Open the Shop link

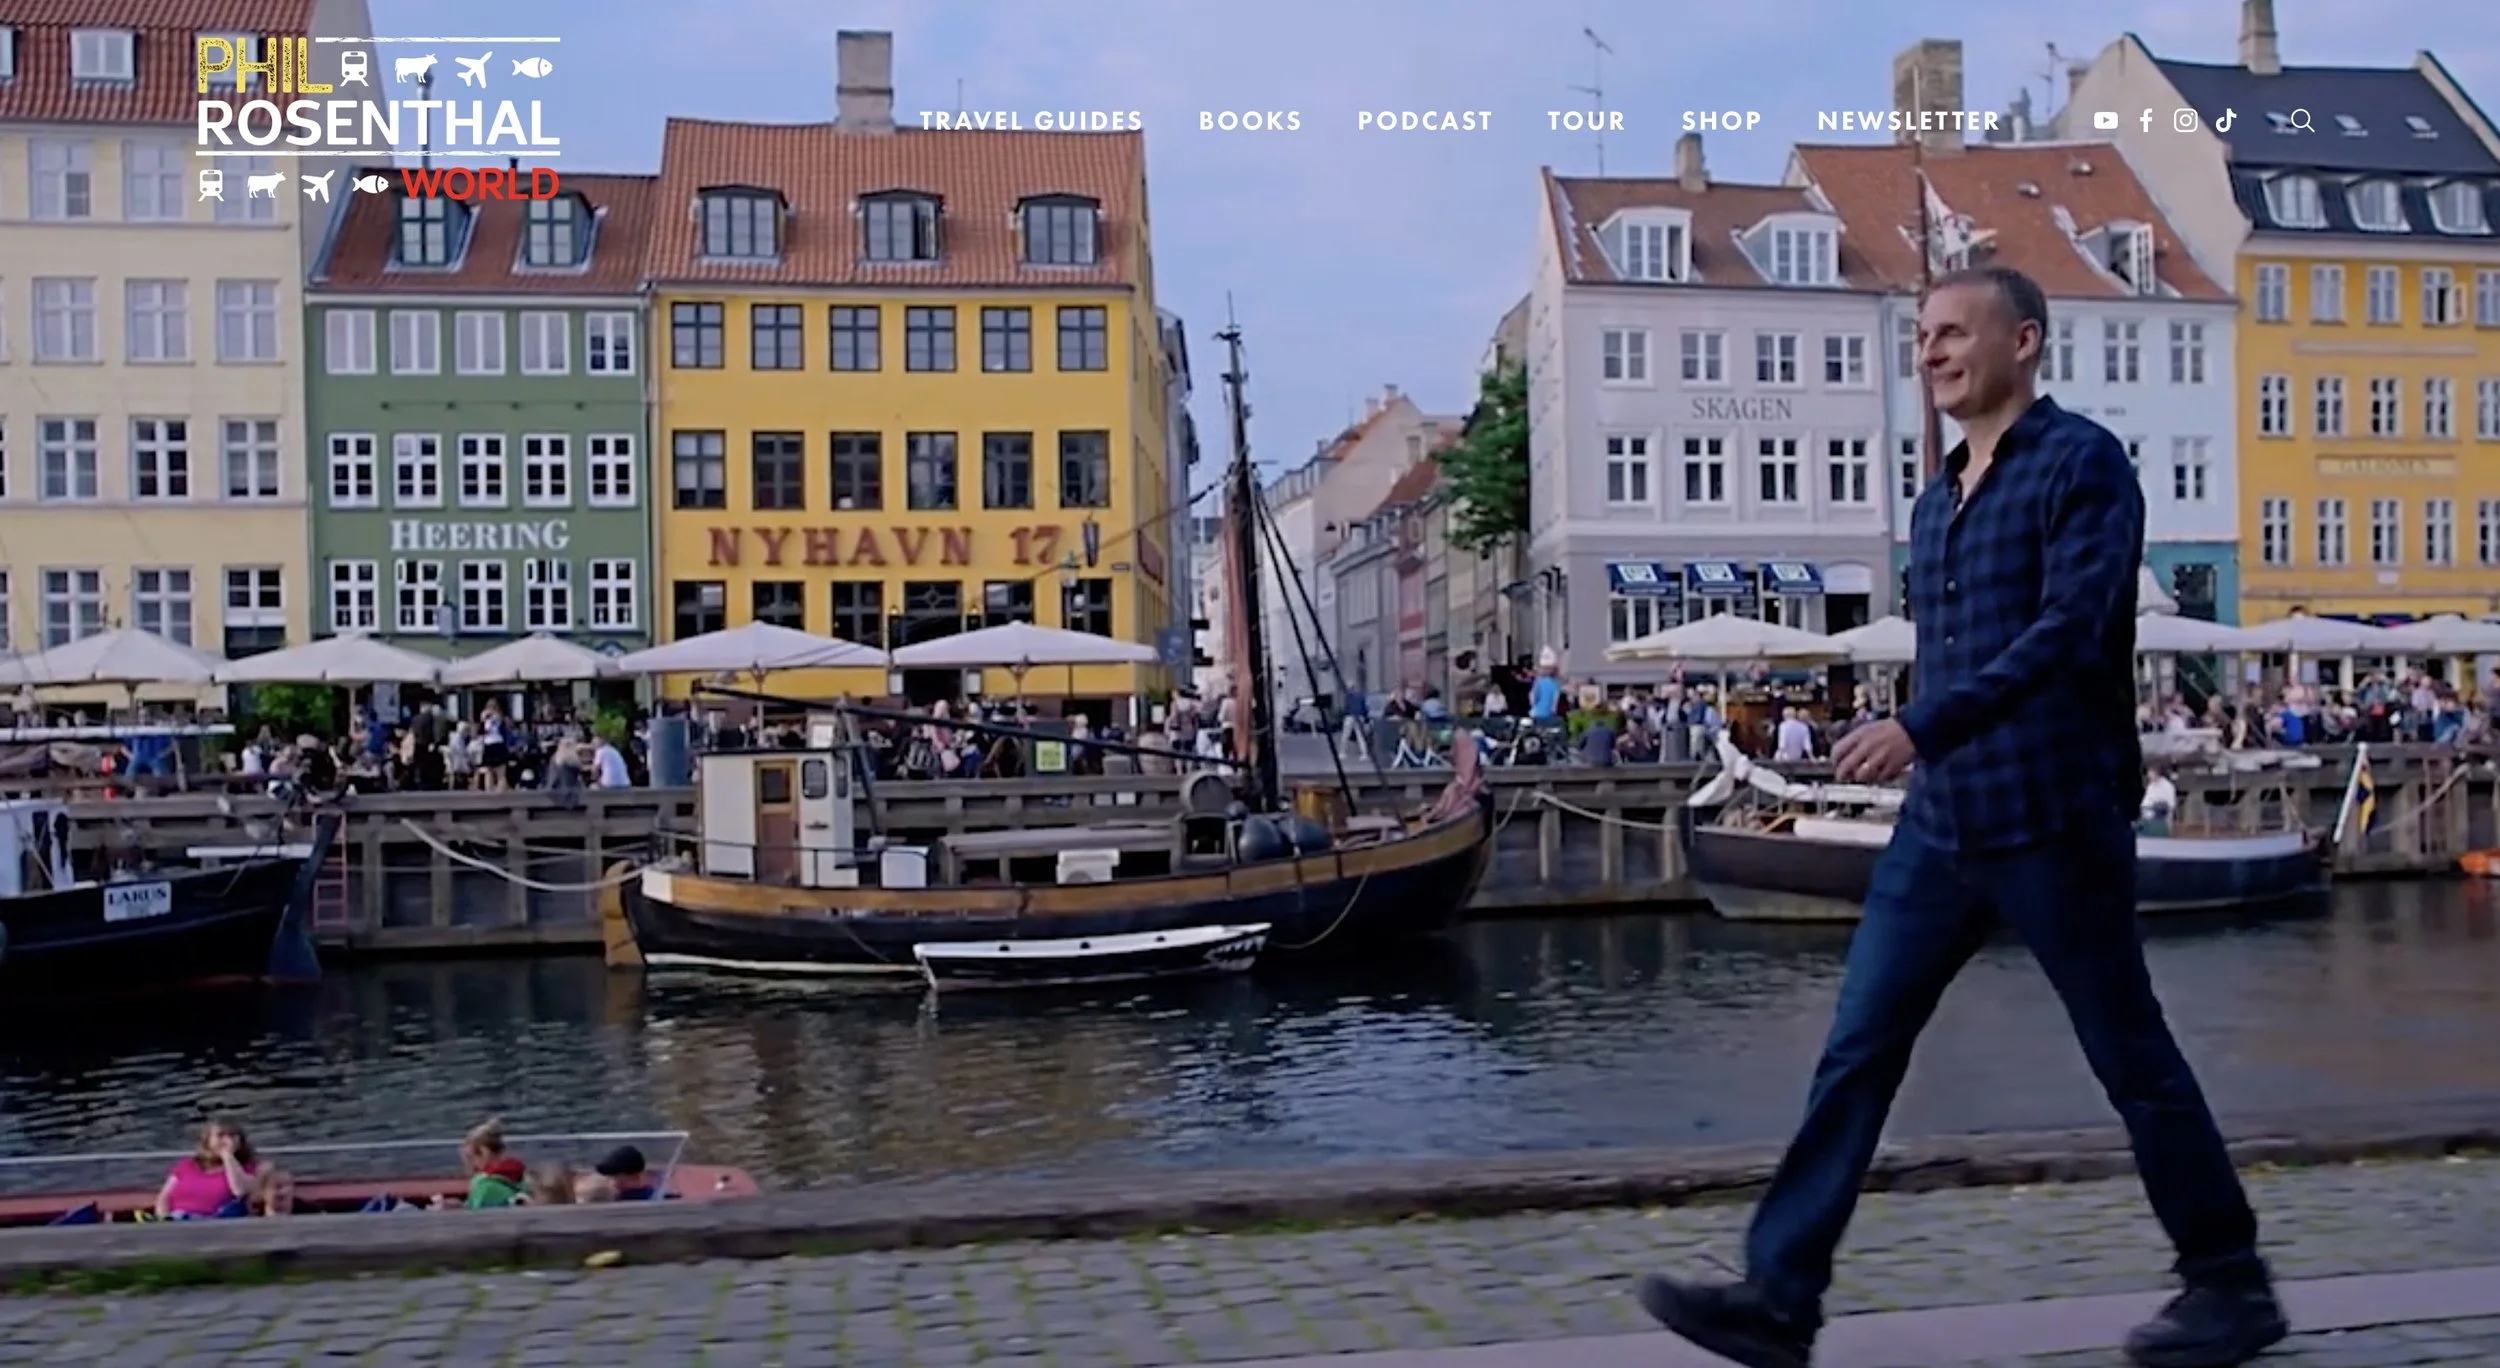click(1721, 121)
